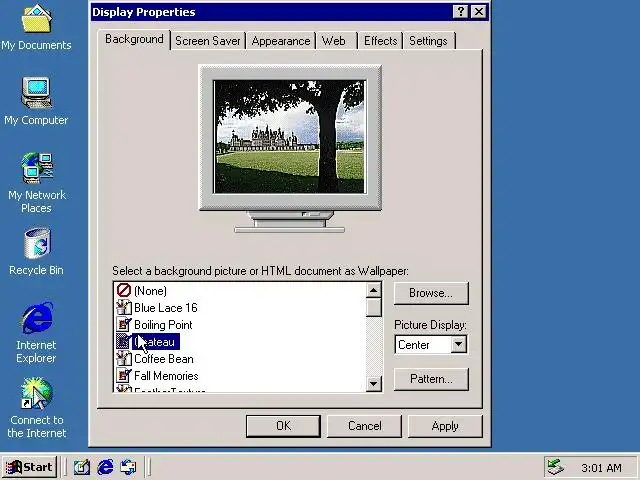
Task: Click the system tray network icon
Action: [x=555, y=467]
